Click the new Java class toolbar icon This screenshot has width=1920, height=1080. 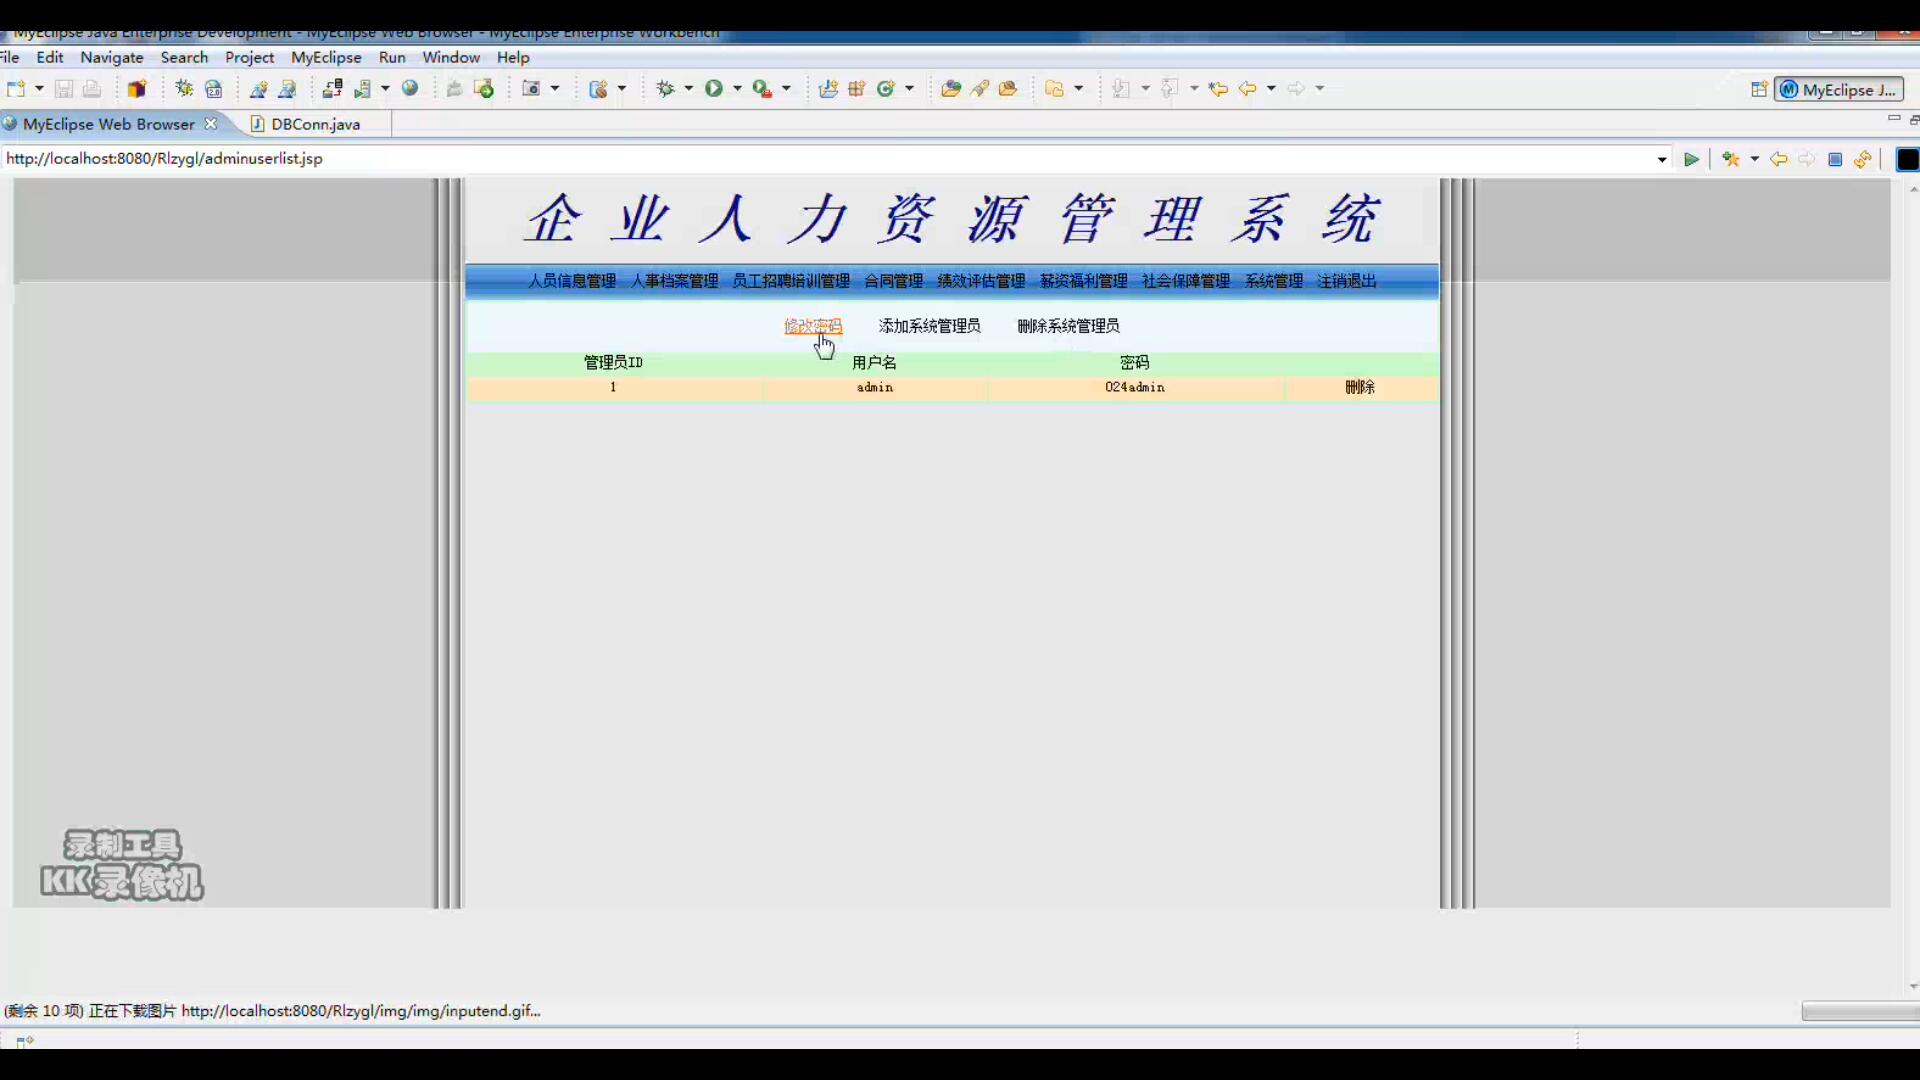coord(885,89)
